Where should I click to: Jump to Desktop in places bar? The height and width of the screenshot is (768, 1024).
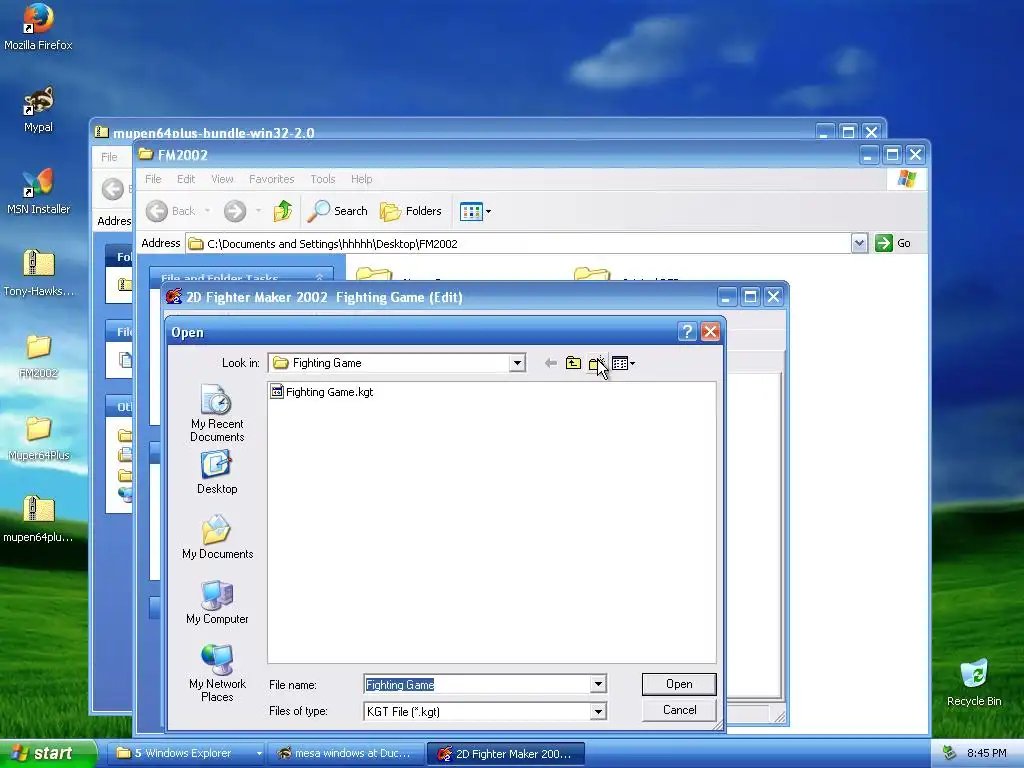(x=217, y=473)
